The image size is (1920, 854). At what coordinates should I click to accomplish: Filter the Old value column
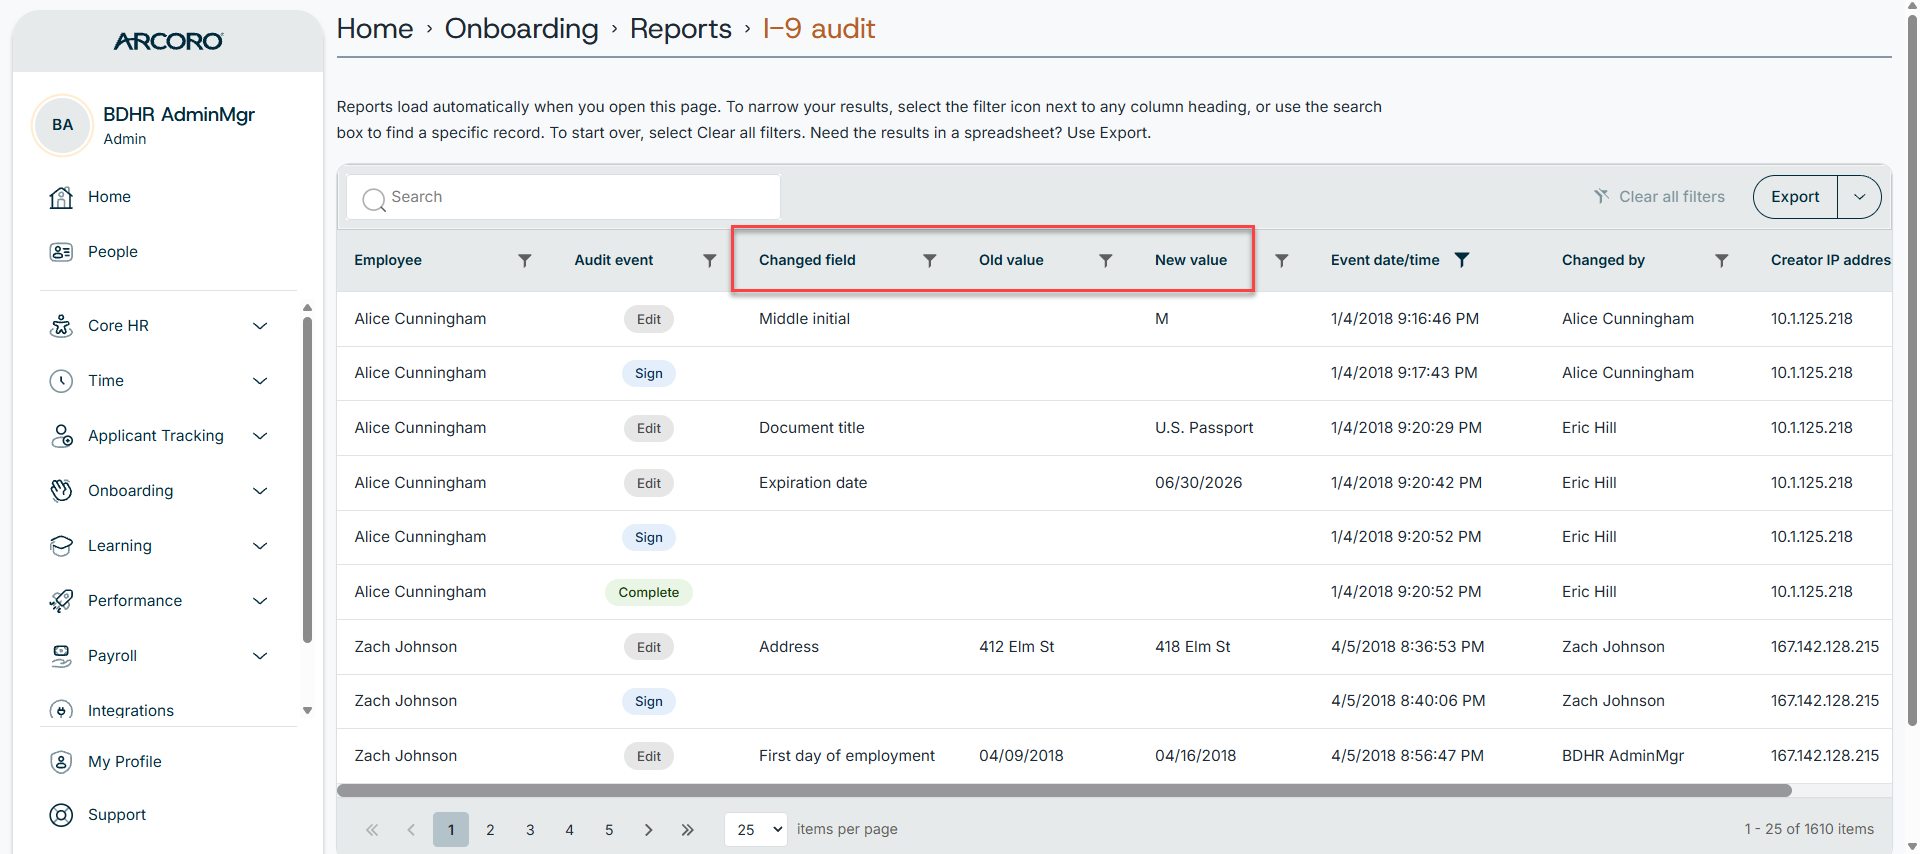(1105, 260)
